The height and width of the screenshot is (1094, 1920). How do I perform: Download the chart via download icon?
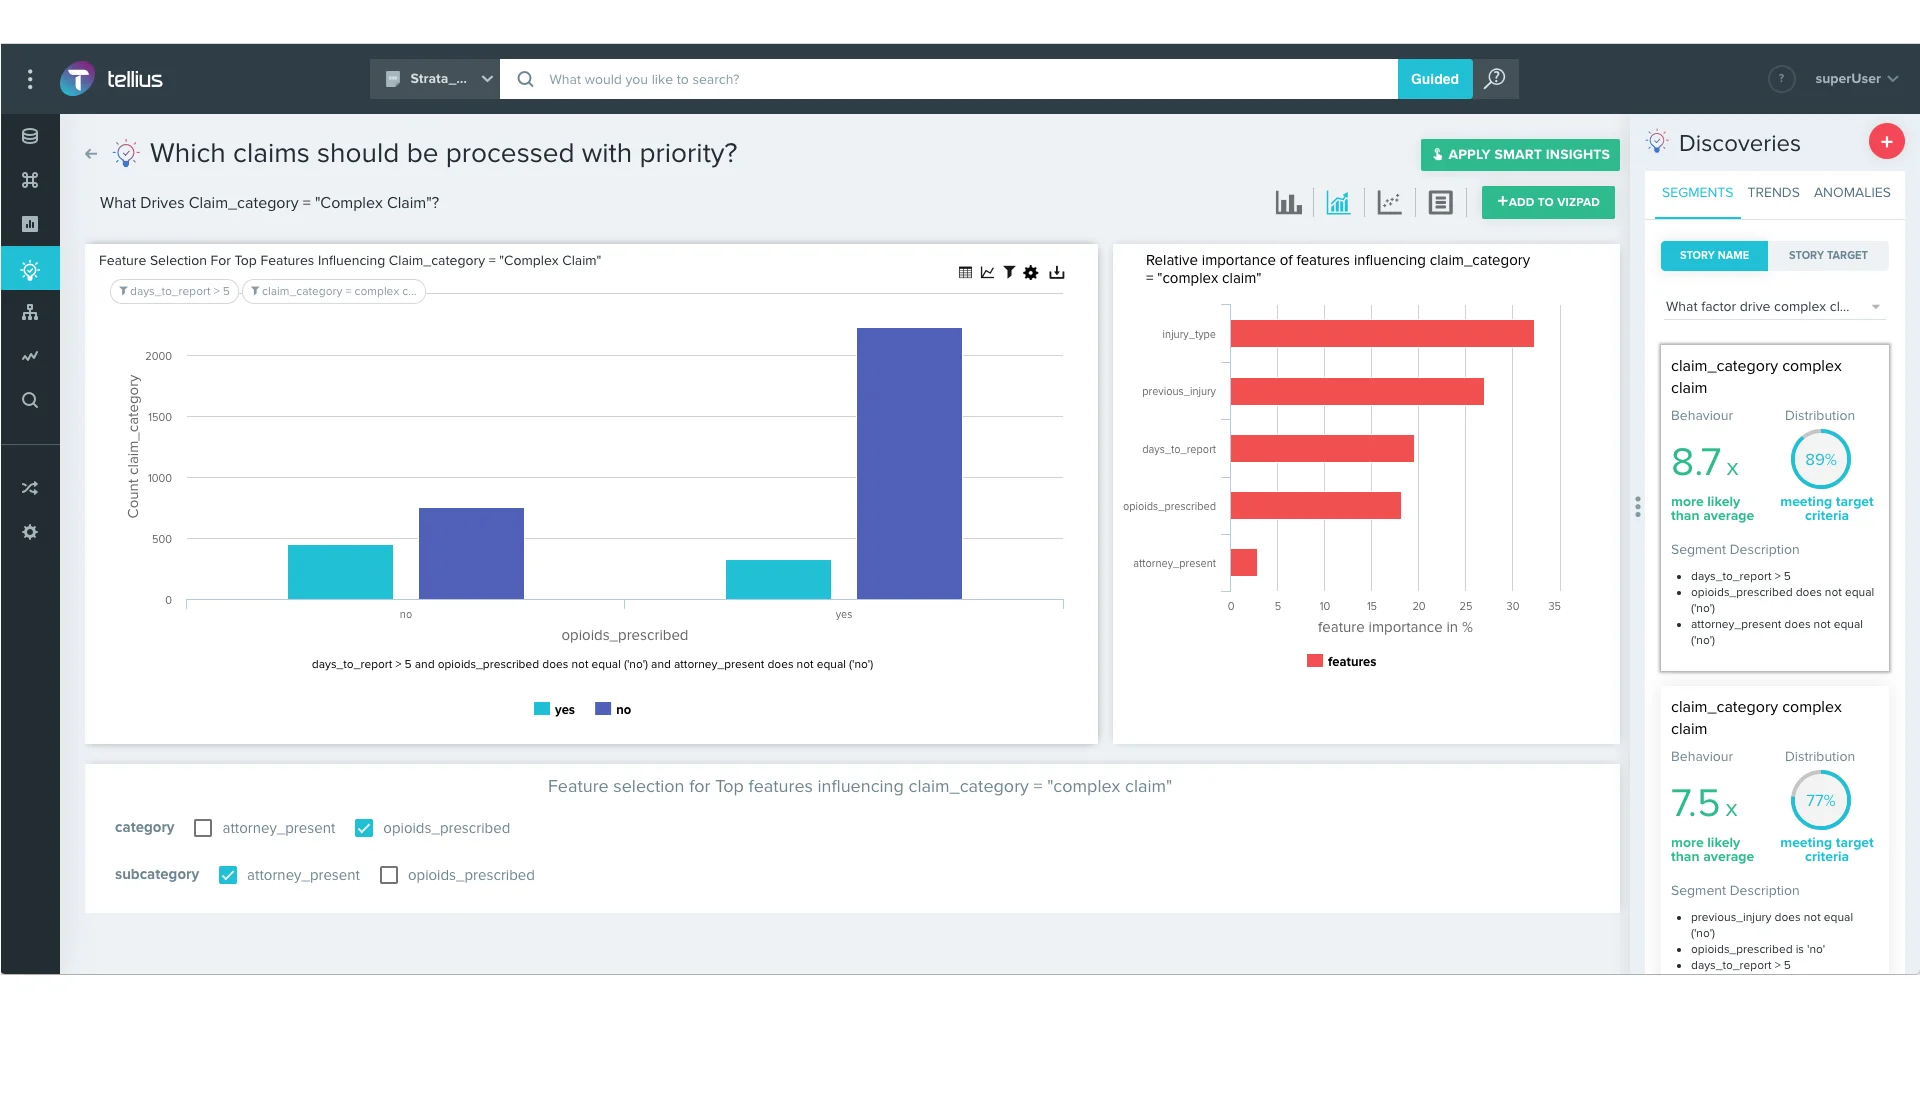1057,272
